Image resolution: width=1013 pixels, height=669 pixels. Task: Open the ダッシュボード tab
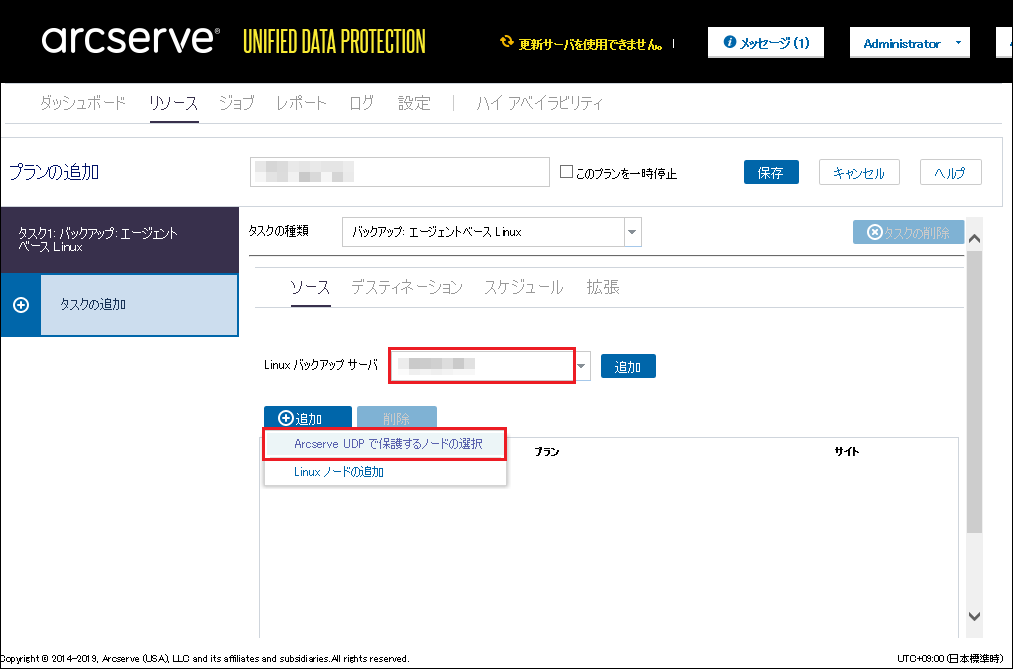83,103
